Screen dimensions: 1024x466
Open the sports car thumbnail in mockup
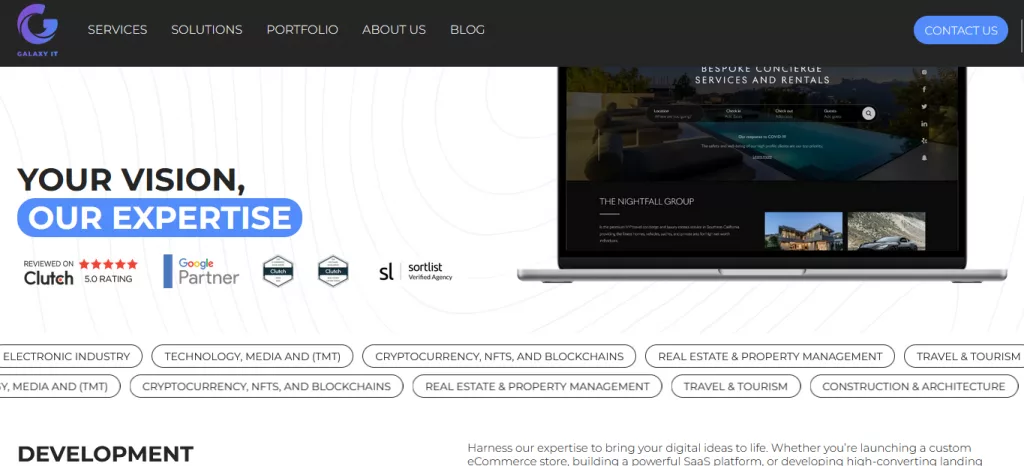coord(886,231)
